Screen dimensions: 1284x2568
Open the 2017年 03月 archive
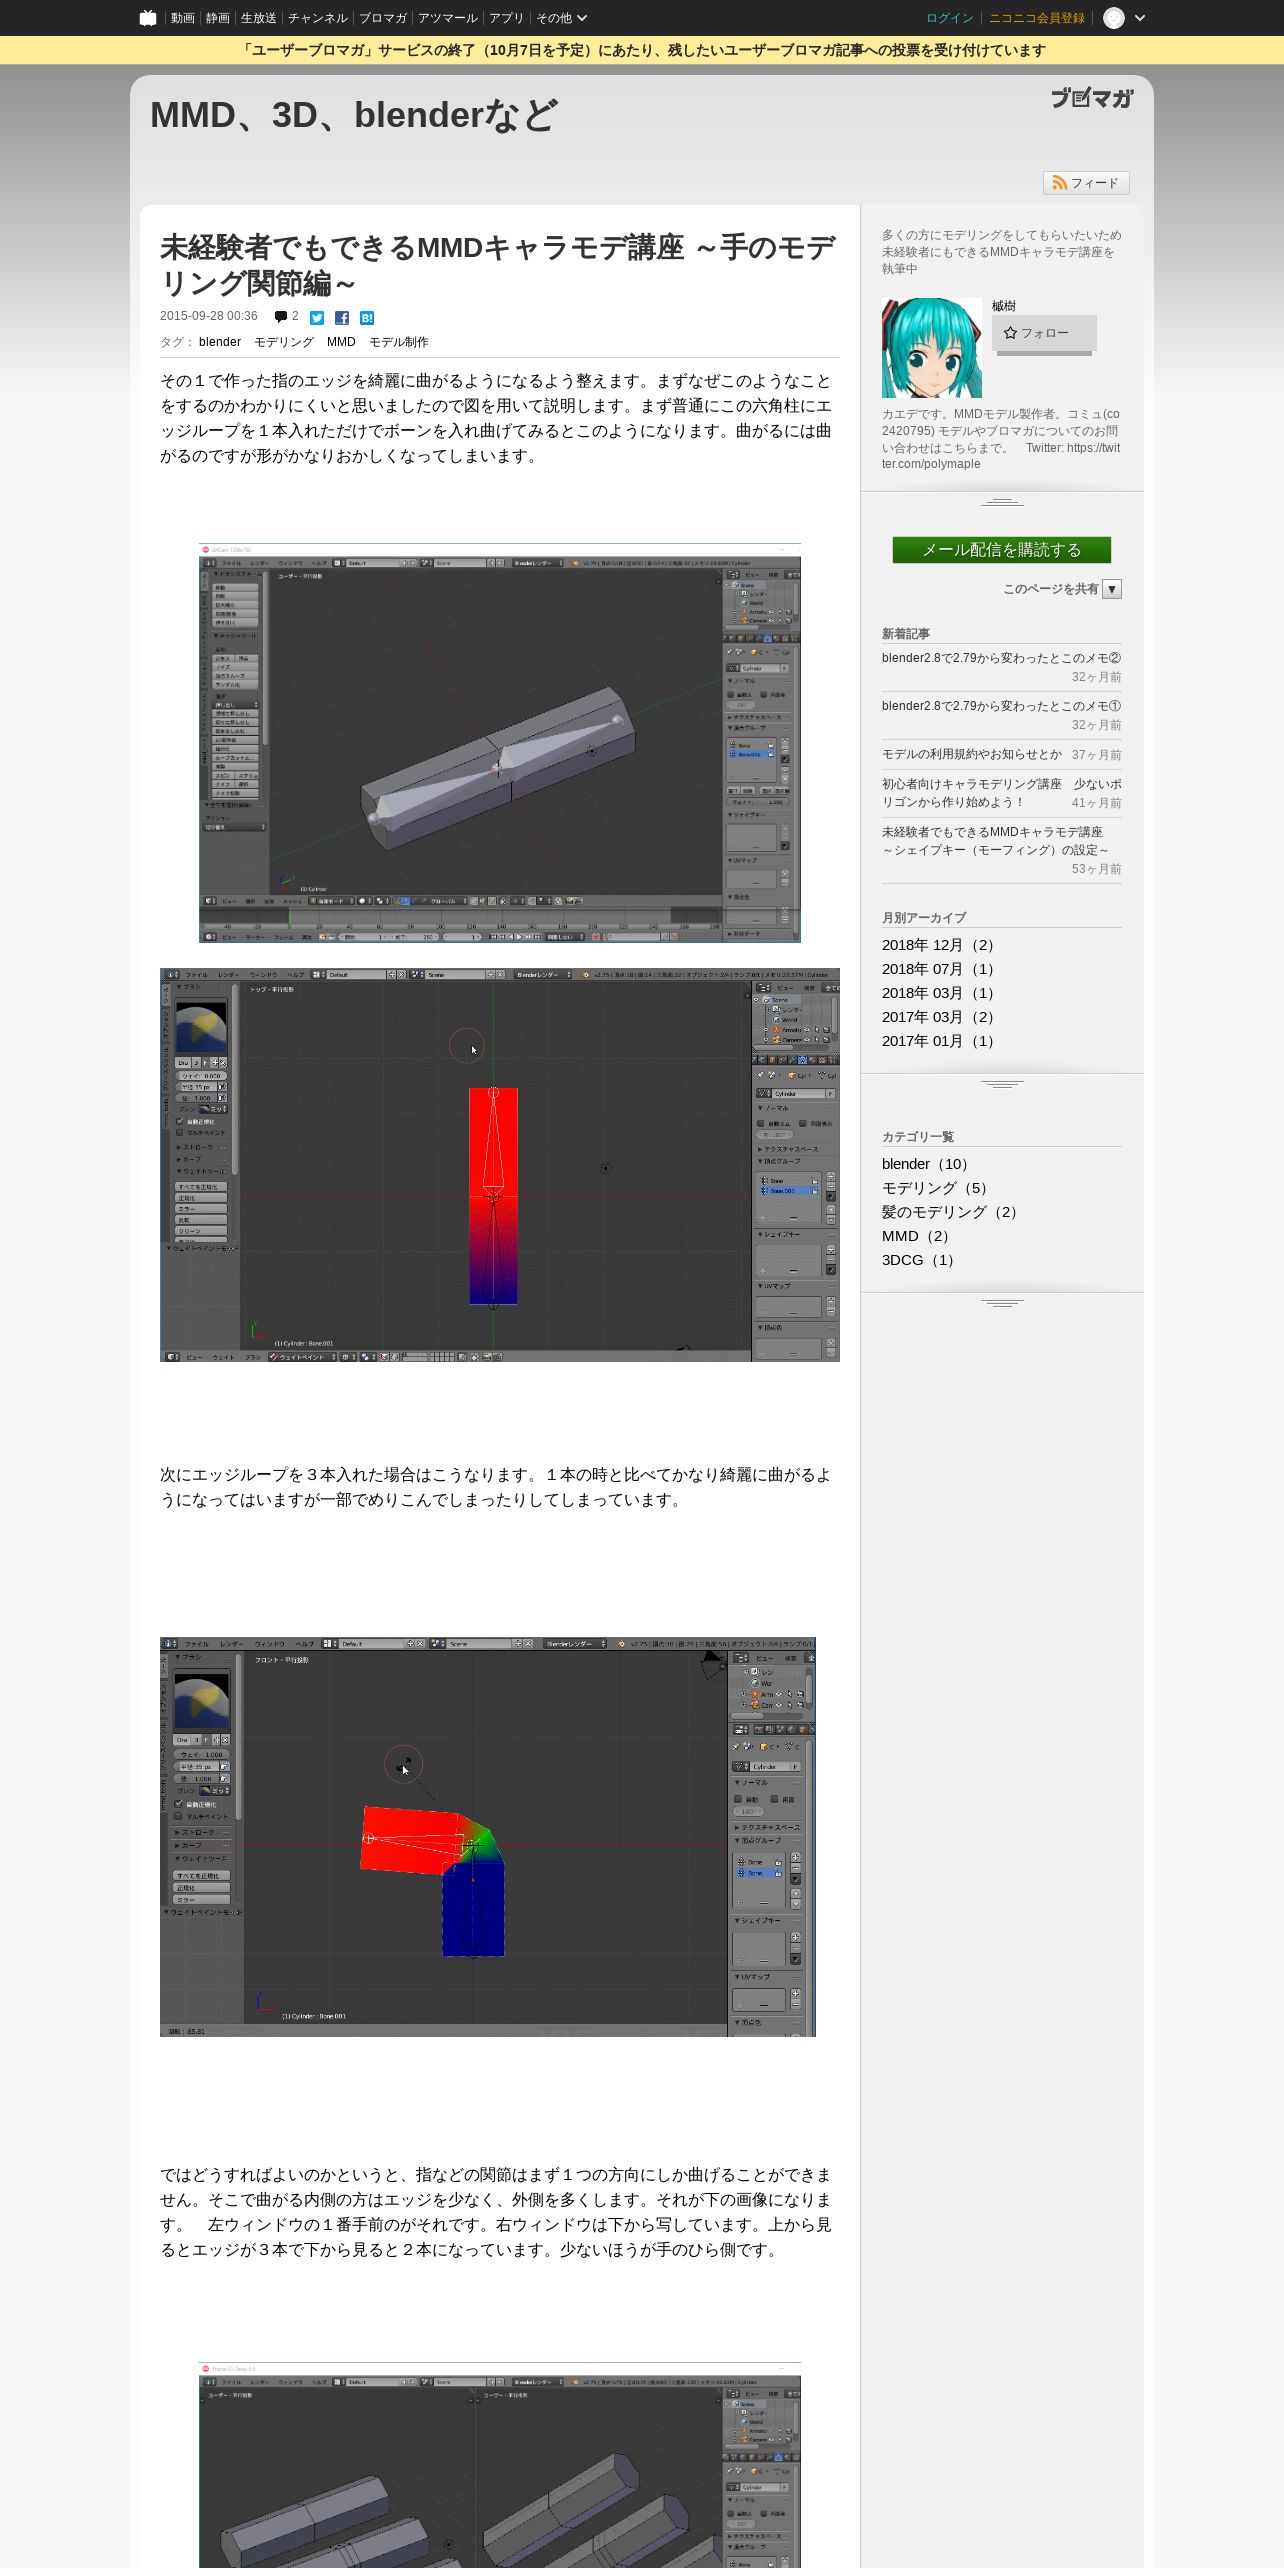940,1017
